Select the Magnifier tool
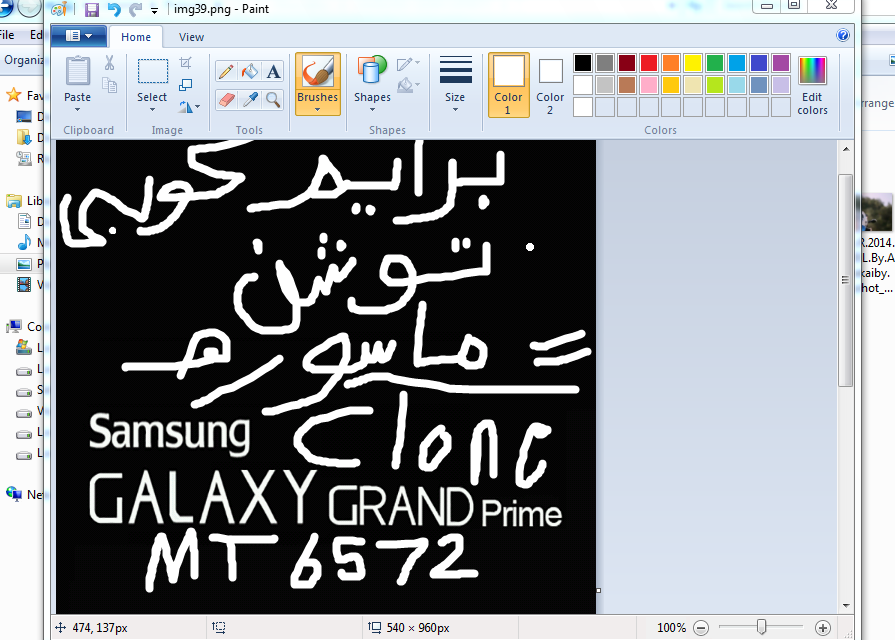 273,100
